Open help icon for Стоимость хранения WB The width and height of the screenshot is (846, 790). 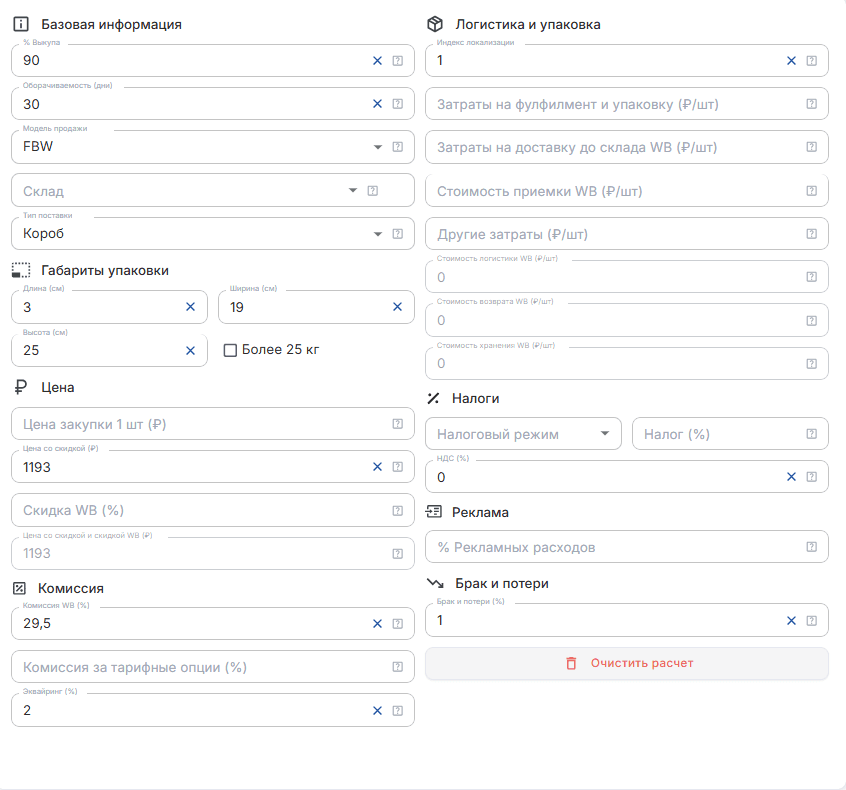(x=811, y=364)
